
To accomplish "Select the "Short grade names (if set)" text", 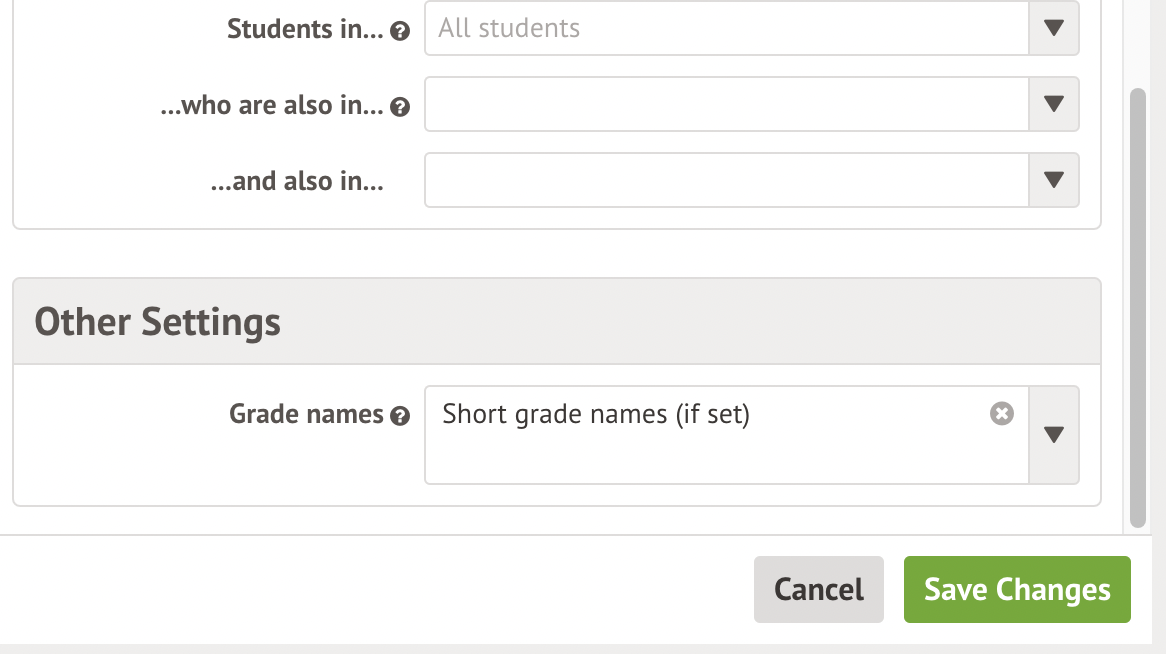I will (x=596, y=414).
